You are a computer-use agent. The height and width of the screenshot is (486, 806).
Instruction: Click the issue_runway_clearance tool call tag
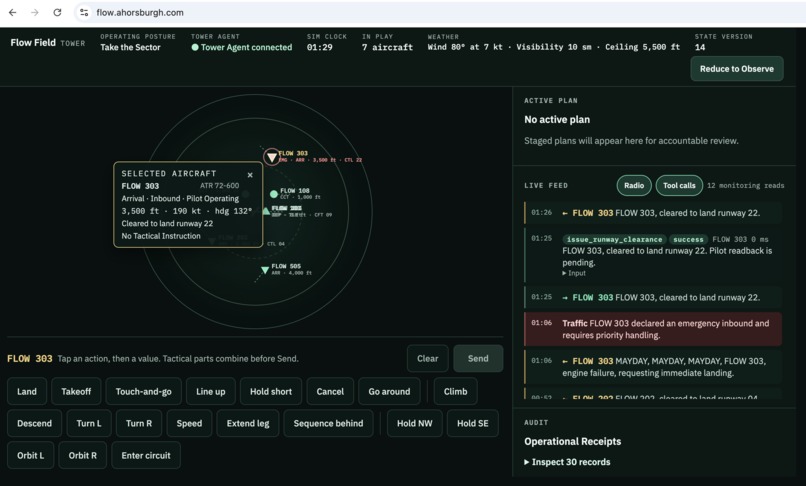pyautogui.click(x=614, y=239)
